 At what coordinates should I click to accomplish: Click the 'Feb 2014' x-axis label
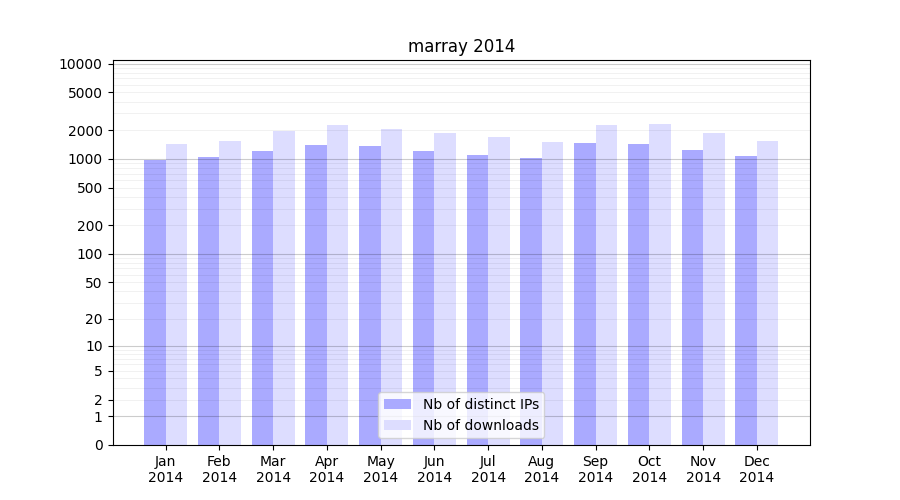pos(219,469)
